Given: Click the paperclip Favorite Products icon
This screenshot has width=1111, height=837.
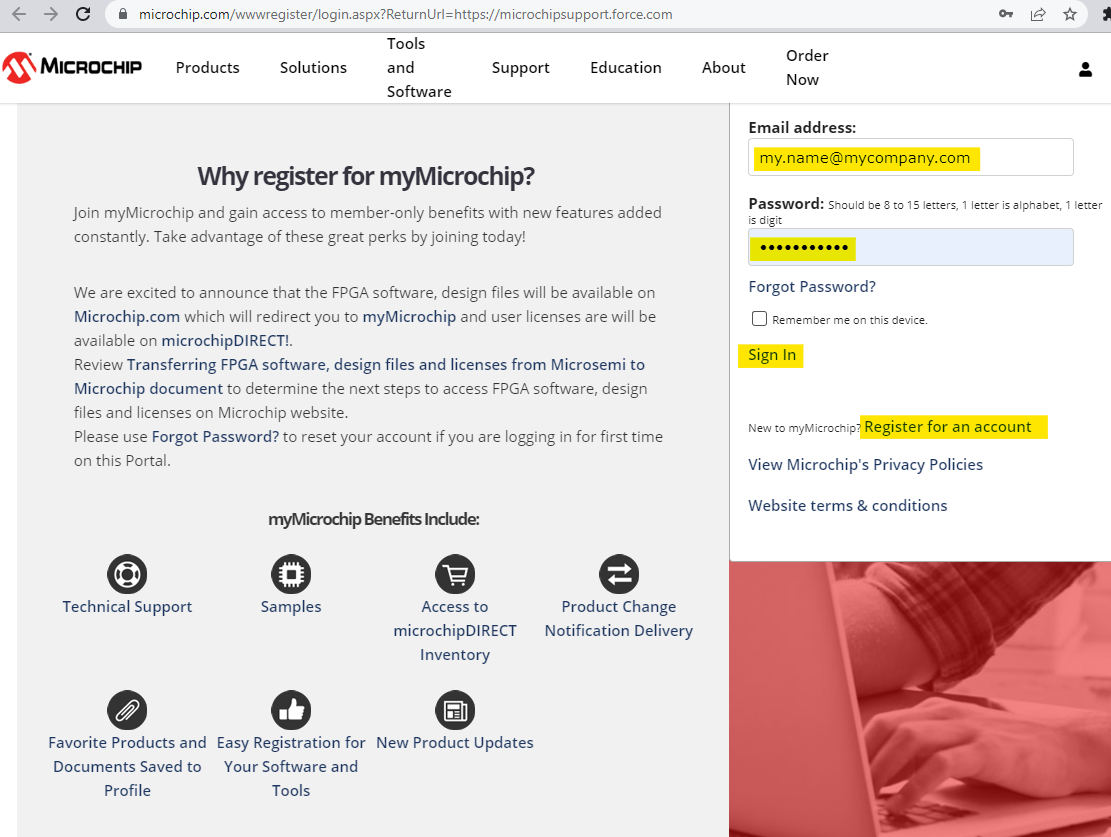Looking at the screenshot, I should click(127, 710).
